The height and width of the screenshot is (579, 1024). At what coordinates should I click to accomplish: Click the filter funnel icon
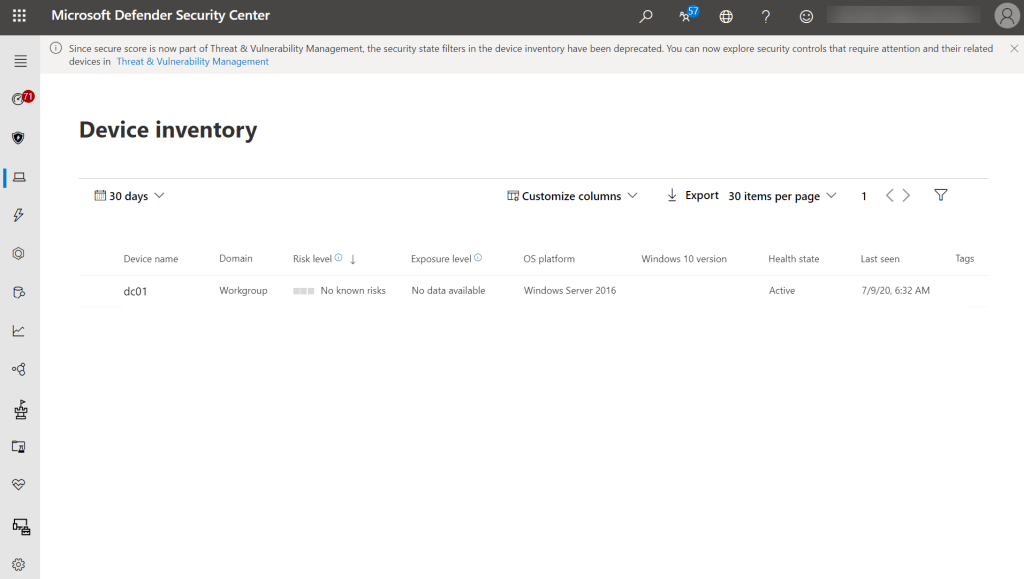tap(940, 195)
